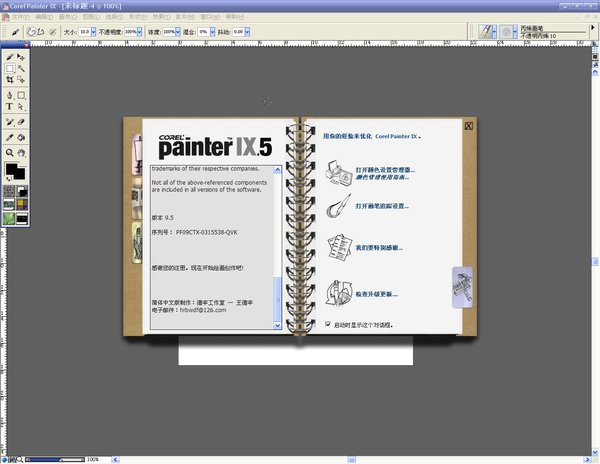Image resolution: width=600 pixels, height=464 pixels.
Task: Click the top pink tab on left page
Action: [137, 155]
